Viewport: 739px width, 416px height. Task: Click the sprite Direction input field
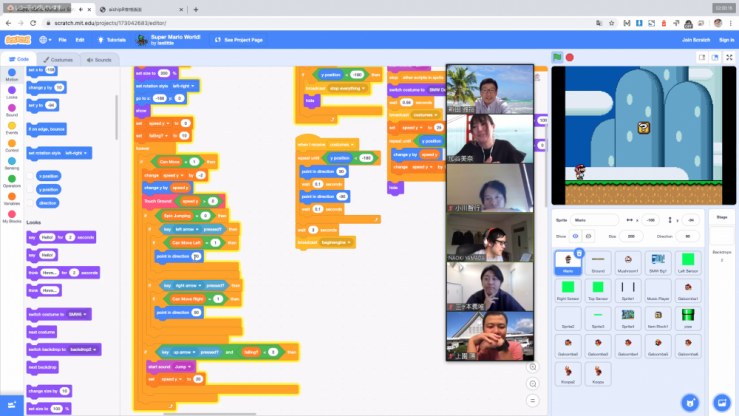688,236
